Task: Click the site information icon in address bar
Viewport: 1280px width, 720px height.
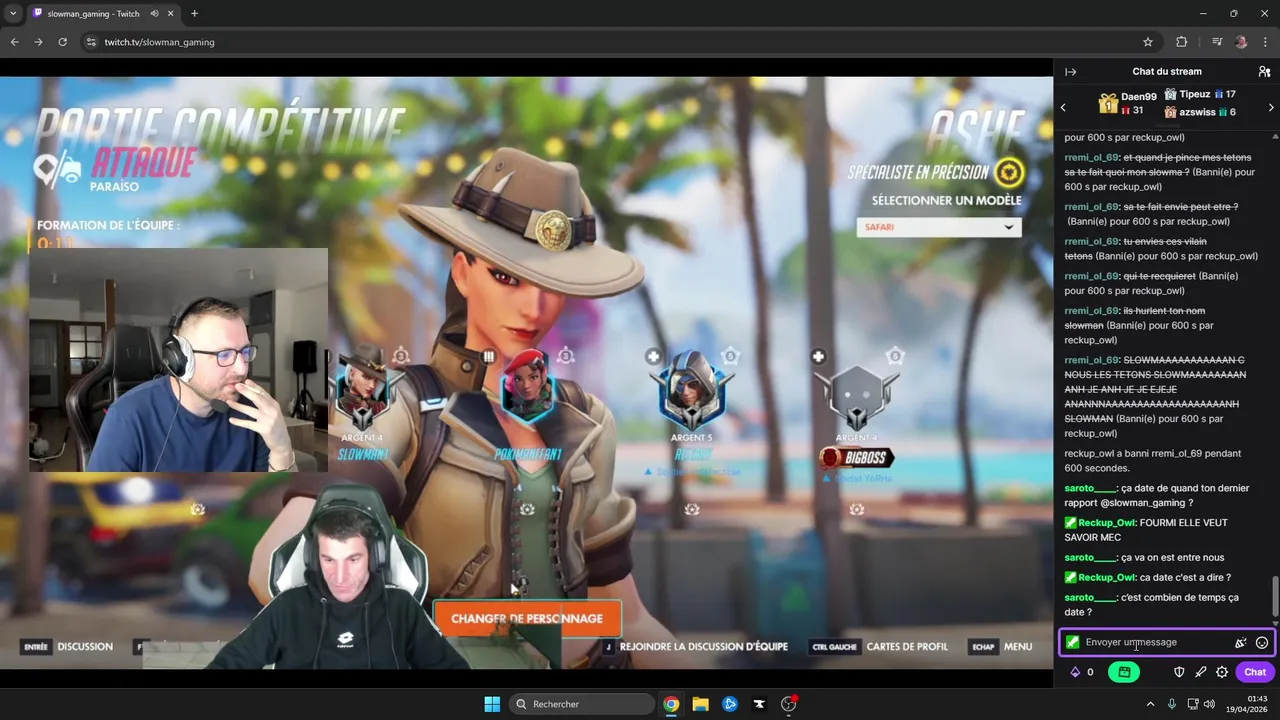Action: 91,42
